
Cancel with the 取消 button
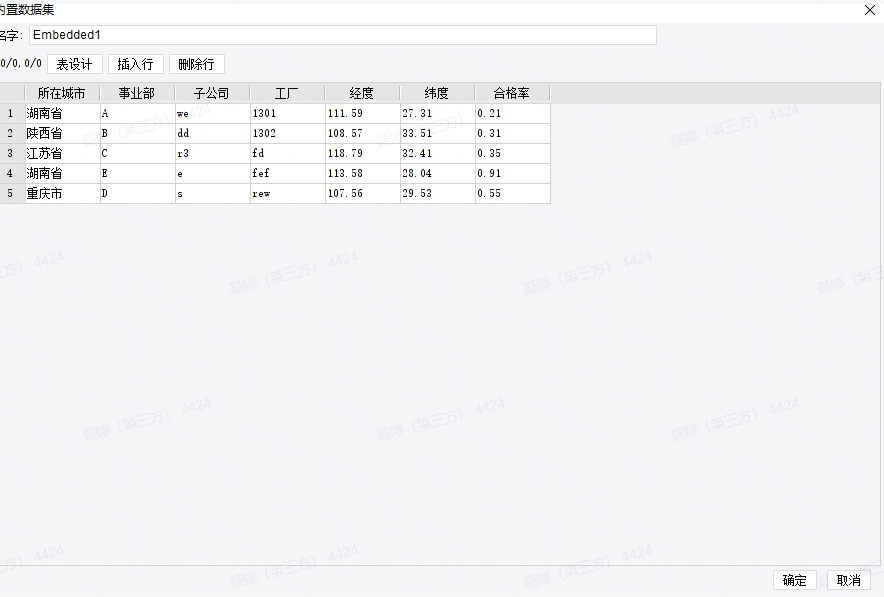pyautogui.click(x=848, y=580)
